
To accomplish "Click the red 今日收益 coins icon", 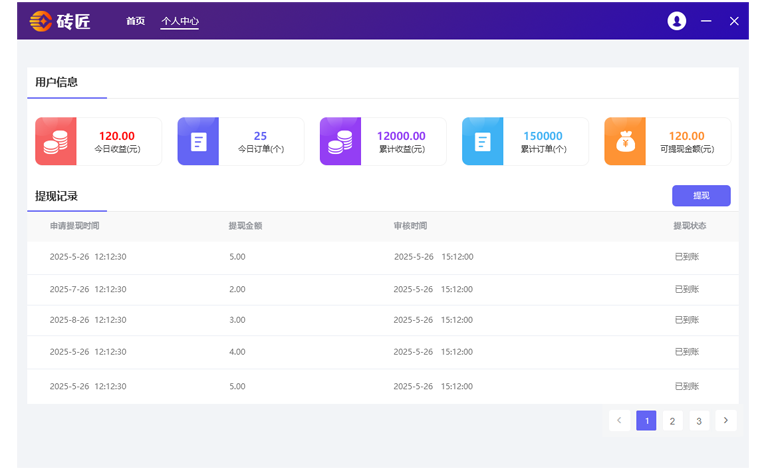I will [56, 141].
